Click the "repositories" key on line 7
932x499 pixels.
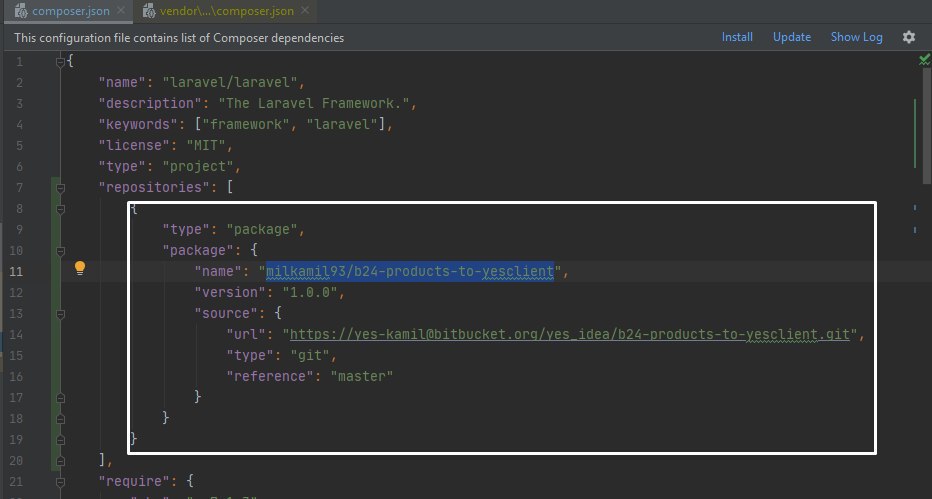pyautogui.click(x=154, y=187)
